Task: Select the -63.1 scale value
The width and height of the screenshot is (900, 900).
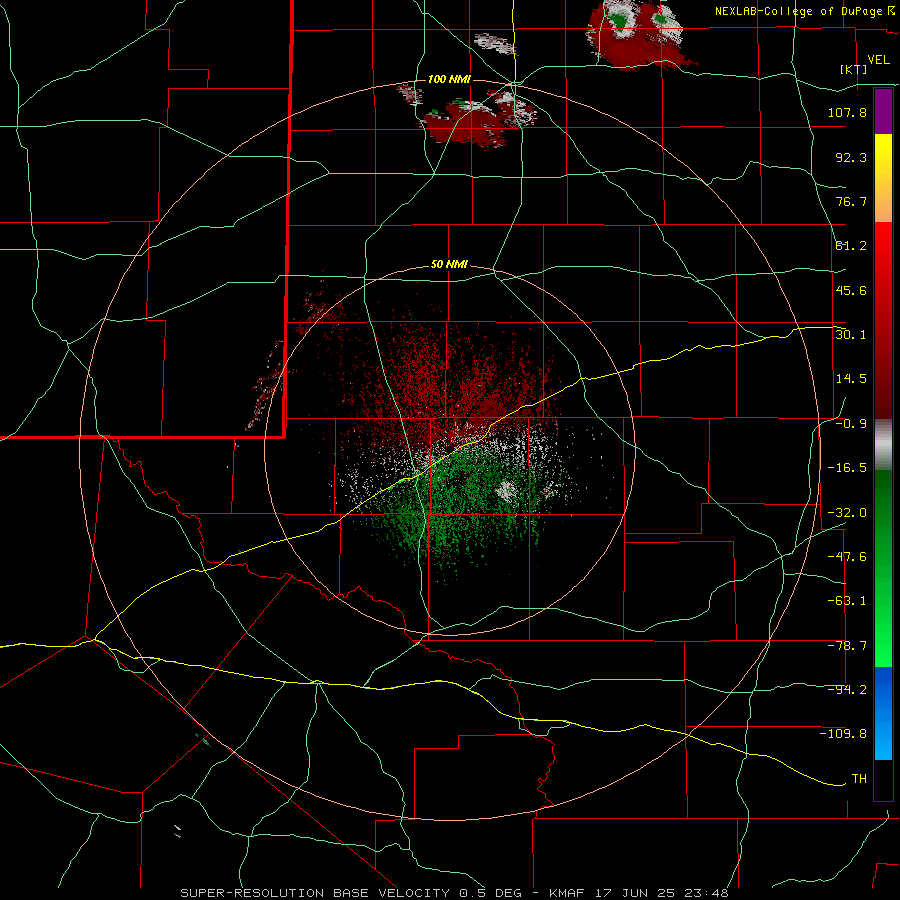Action: pos(847,601)
